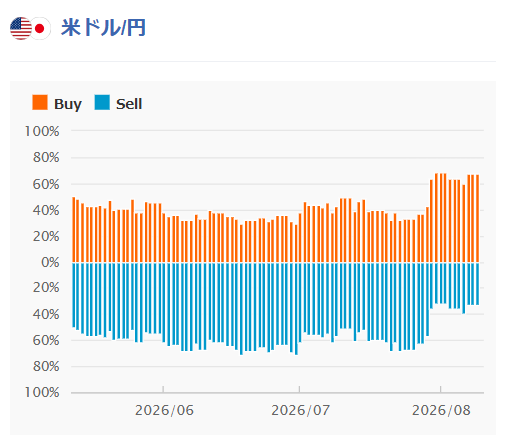
Task: Click the upper 60% axis label
Action: (x=46, y=184)
